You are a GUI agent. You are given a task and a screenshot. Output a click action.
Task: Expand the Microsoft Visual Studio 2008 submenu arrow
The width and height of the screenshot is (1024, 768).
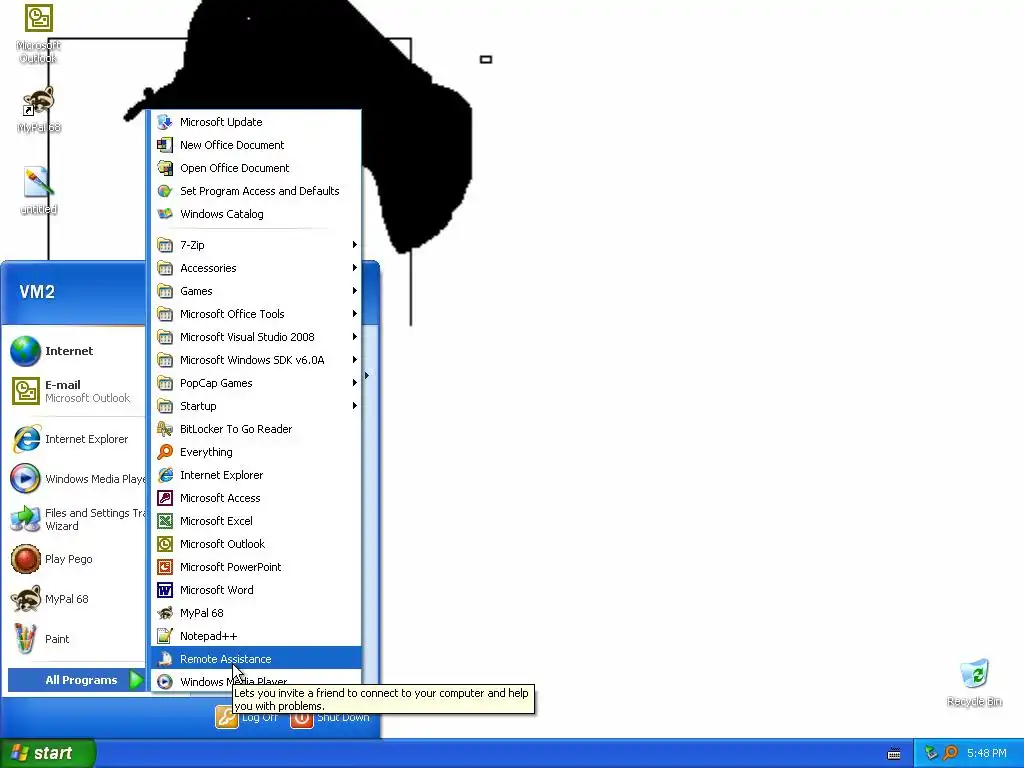[355, 337]
